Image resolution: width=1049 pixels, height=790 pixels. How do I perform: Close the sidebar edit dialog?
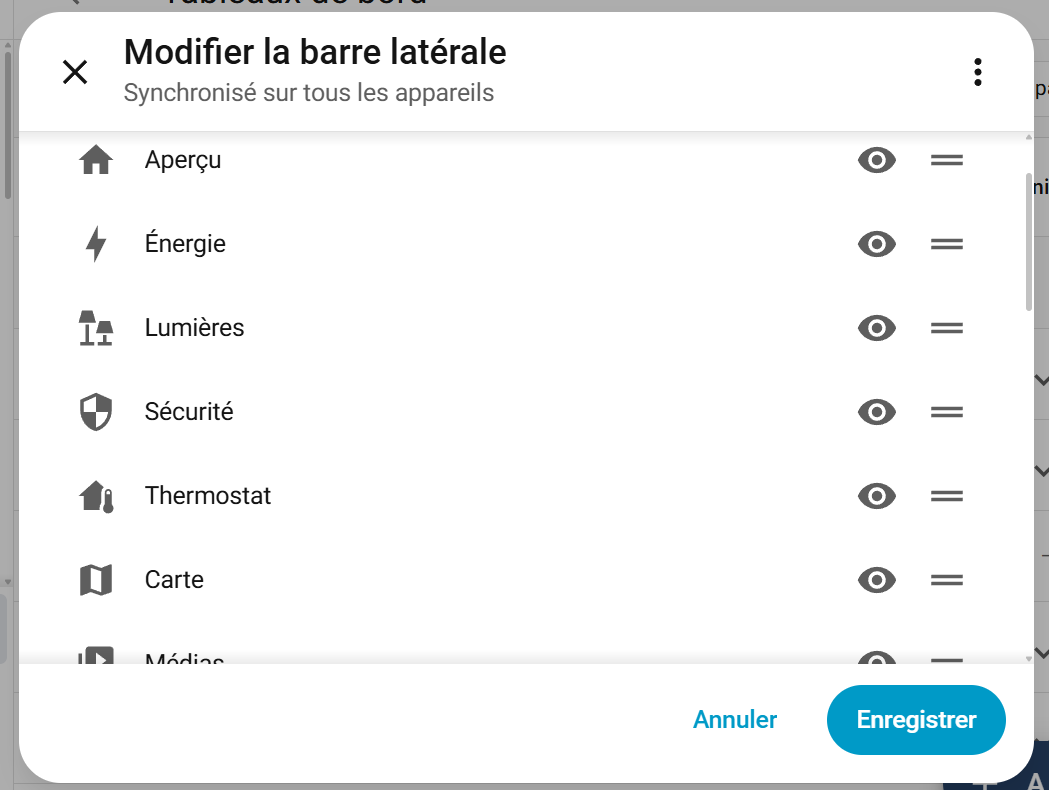pos(75,72)
